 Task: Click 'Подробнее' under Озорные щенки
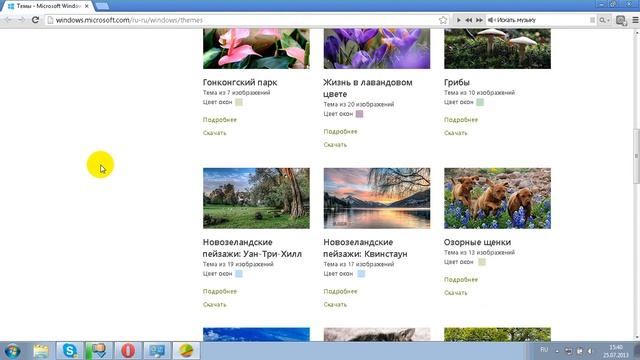click(x=461, y=280)
